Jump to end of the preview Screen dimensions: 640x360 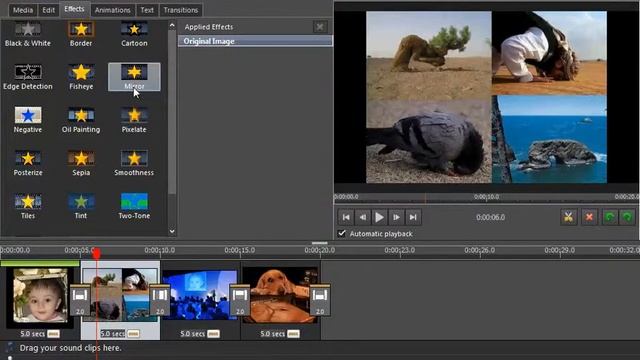(413, 217)
